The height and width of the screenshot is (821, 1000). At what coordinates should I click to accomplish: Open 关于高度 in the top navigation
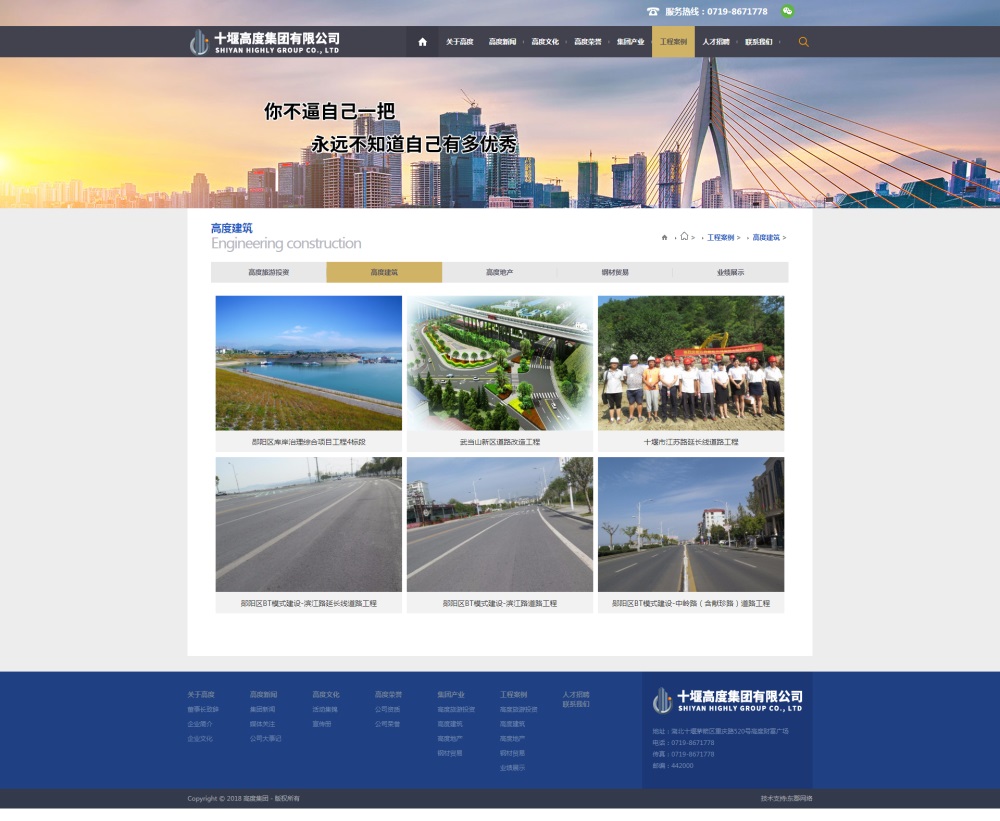click(459, 42)
